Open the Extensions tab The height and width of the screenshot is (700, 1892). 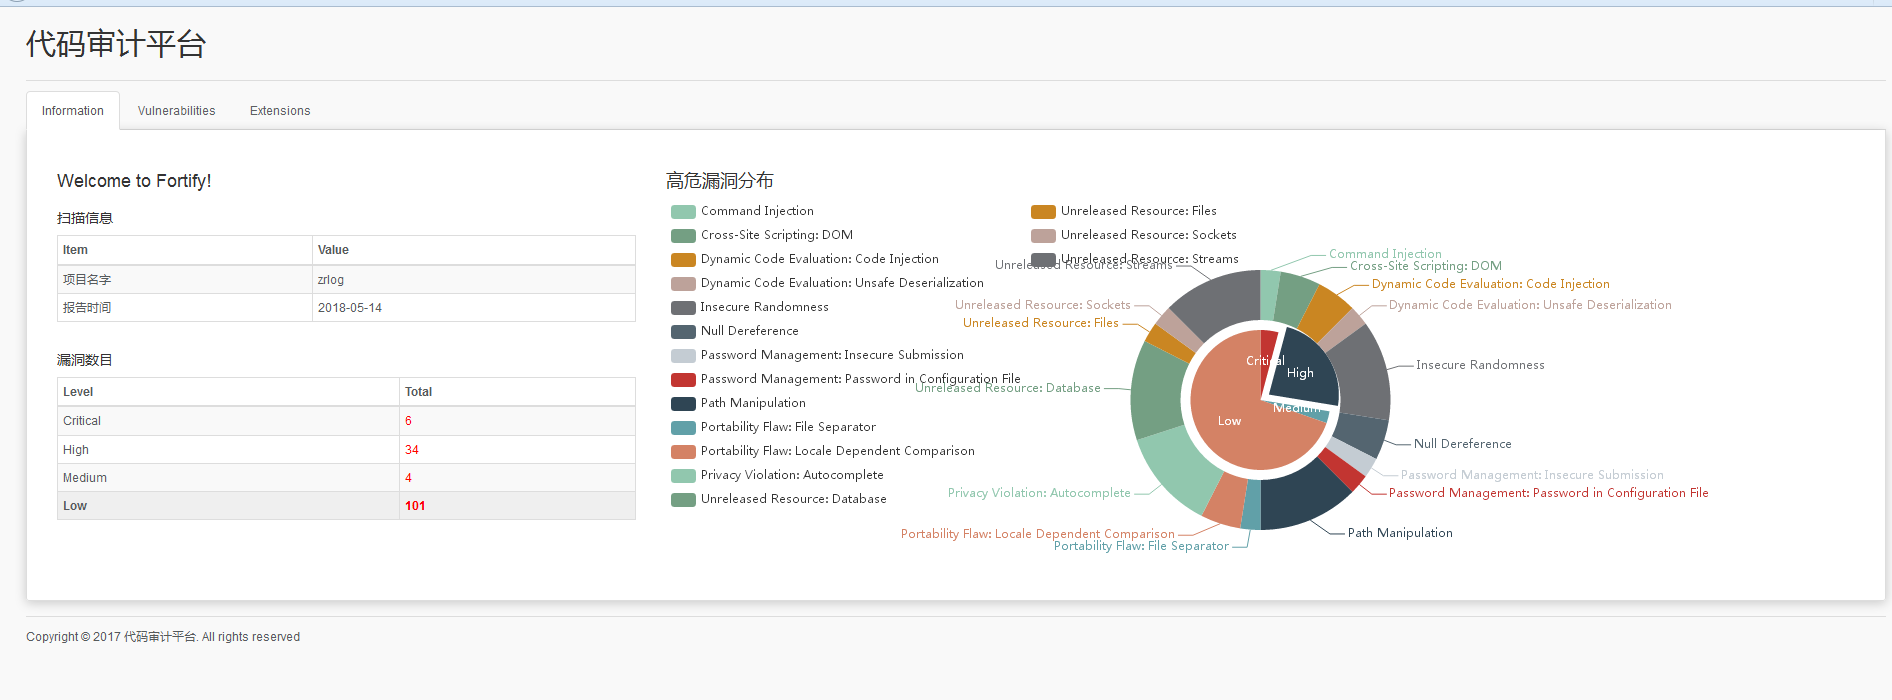[280, 111]
